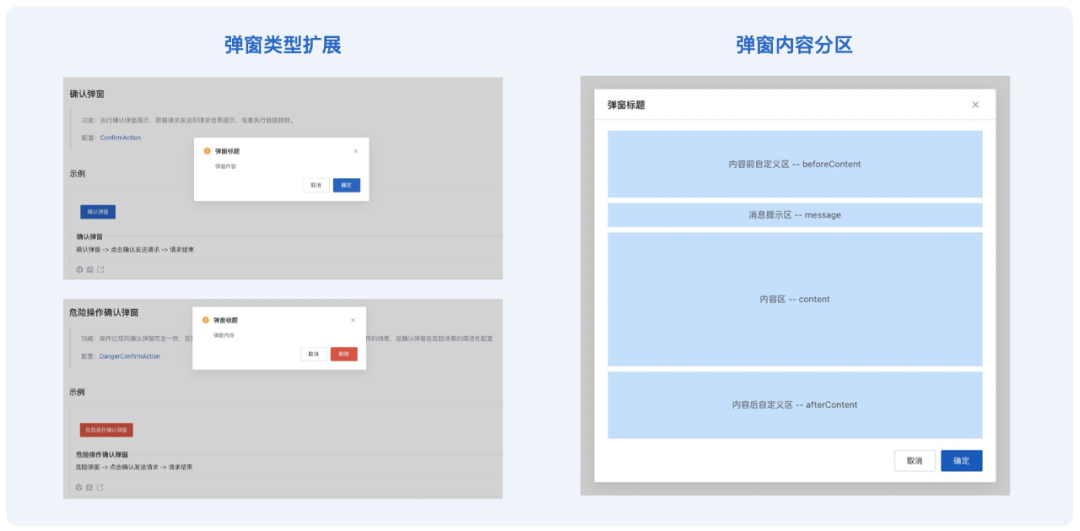The width and height of the screenshot is (1080, 531).
Task: Click the red 删除 button in the danger popup
Action: 344,354
